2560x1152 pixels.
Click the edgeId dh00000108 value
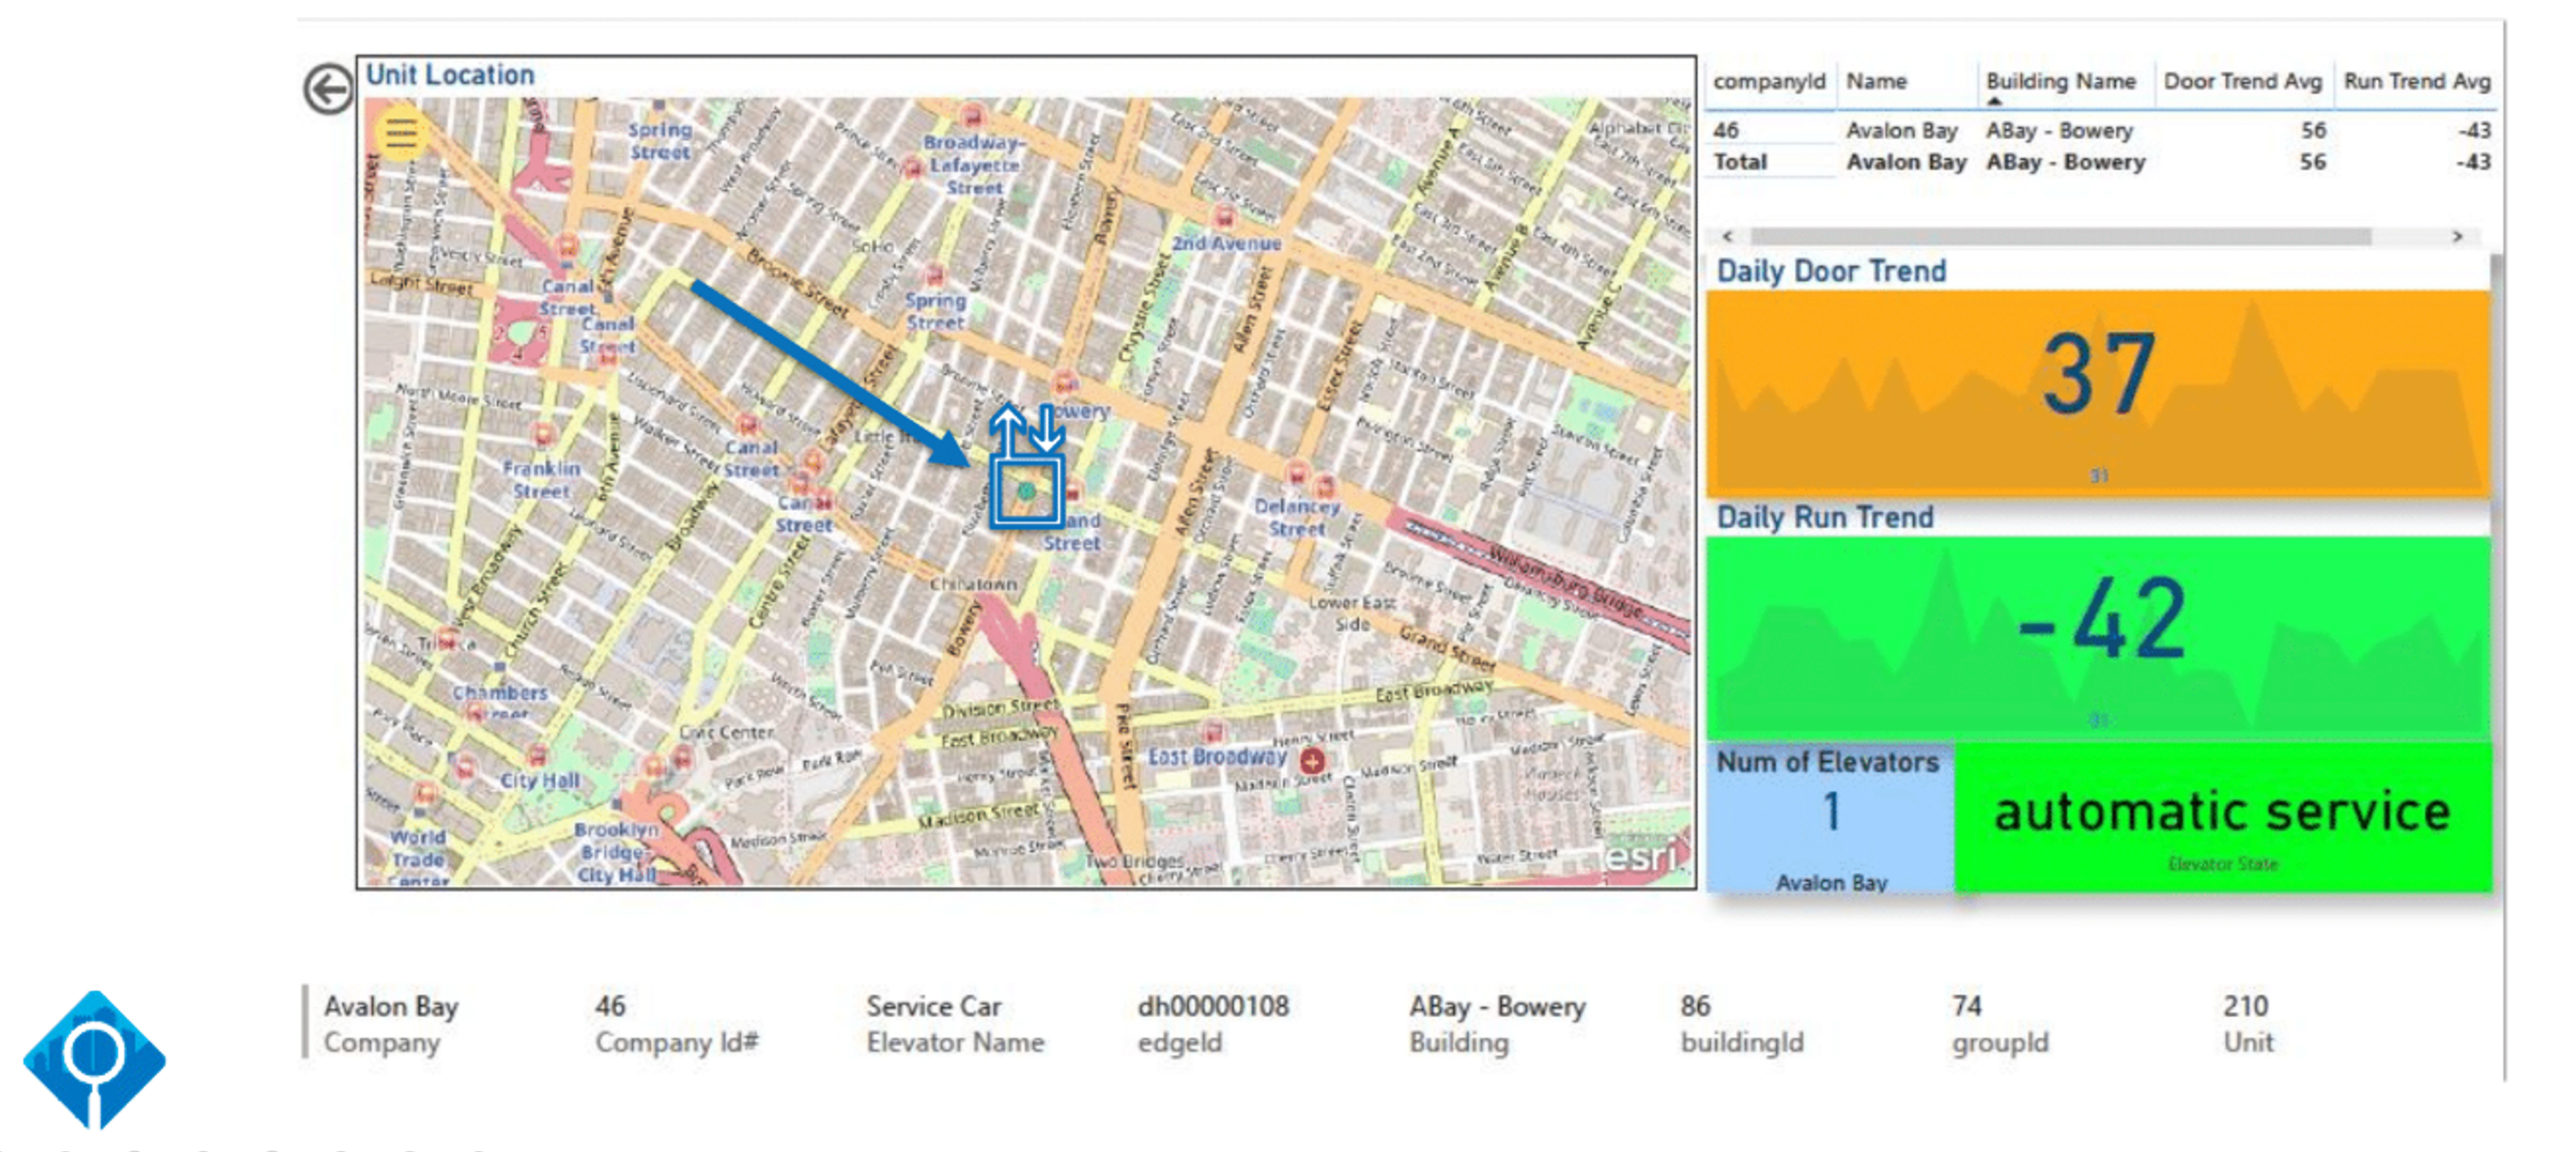1213,1006
